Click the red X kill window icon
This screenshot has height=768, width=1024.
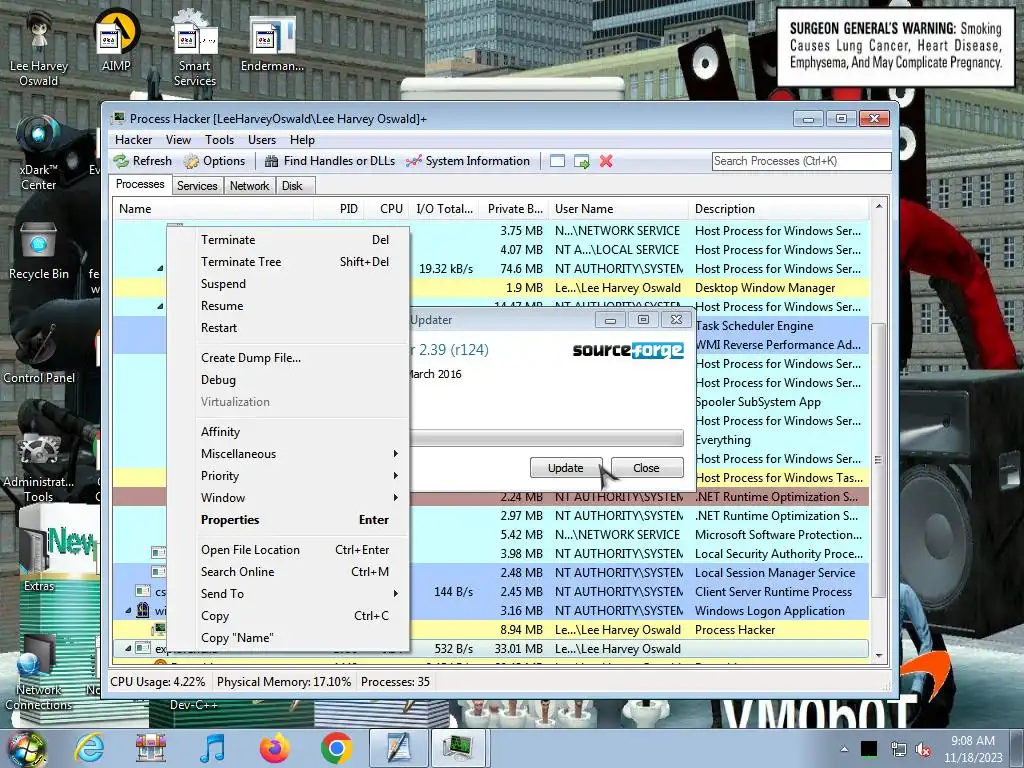coord(606,161)
